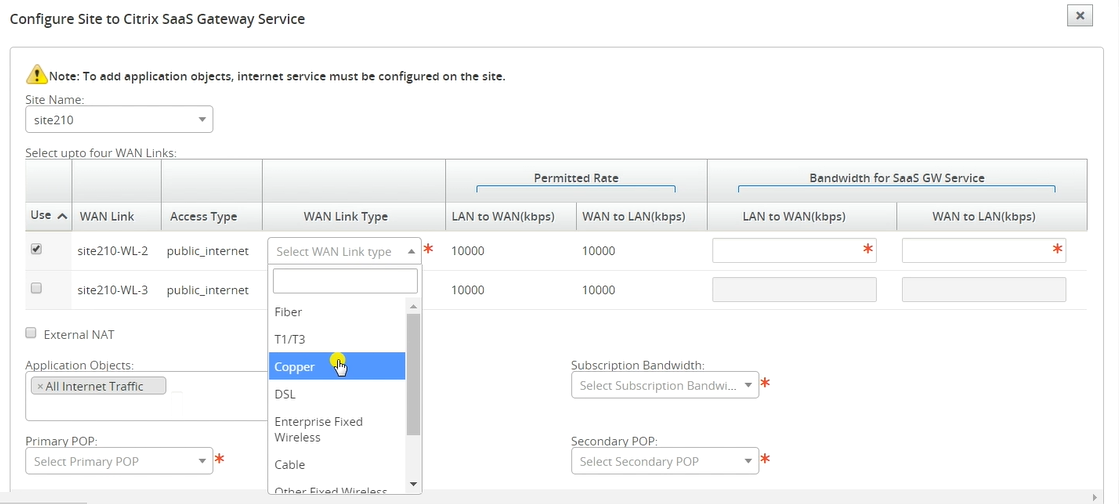
Task: Click the bottom-right horizontal scroll arrow
Action: pyautogui.click(x=1096, y=498)
